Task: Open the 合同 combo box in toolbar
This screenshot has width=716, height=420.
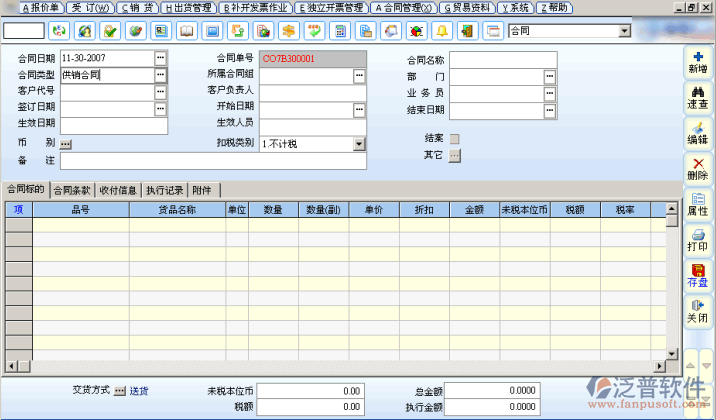Action: pos(624,31)
